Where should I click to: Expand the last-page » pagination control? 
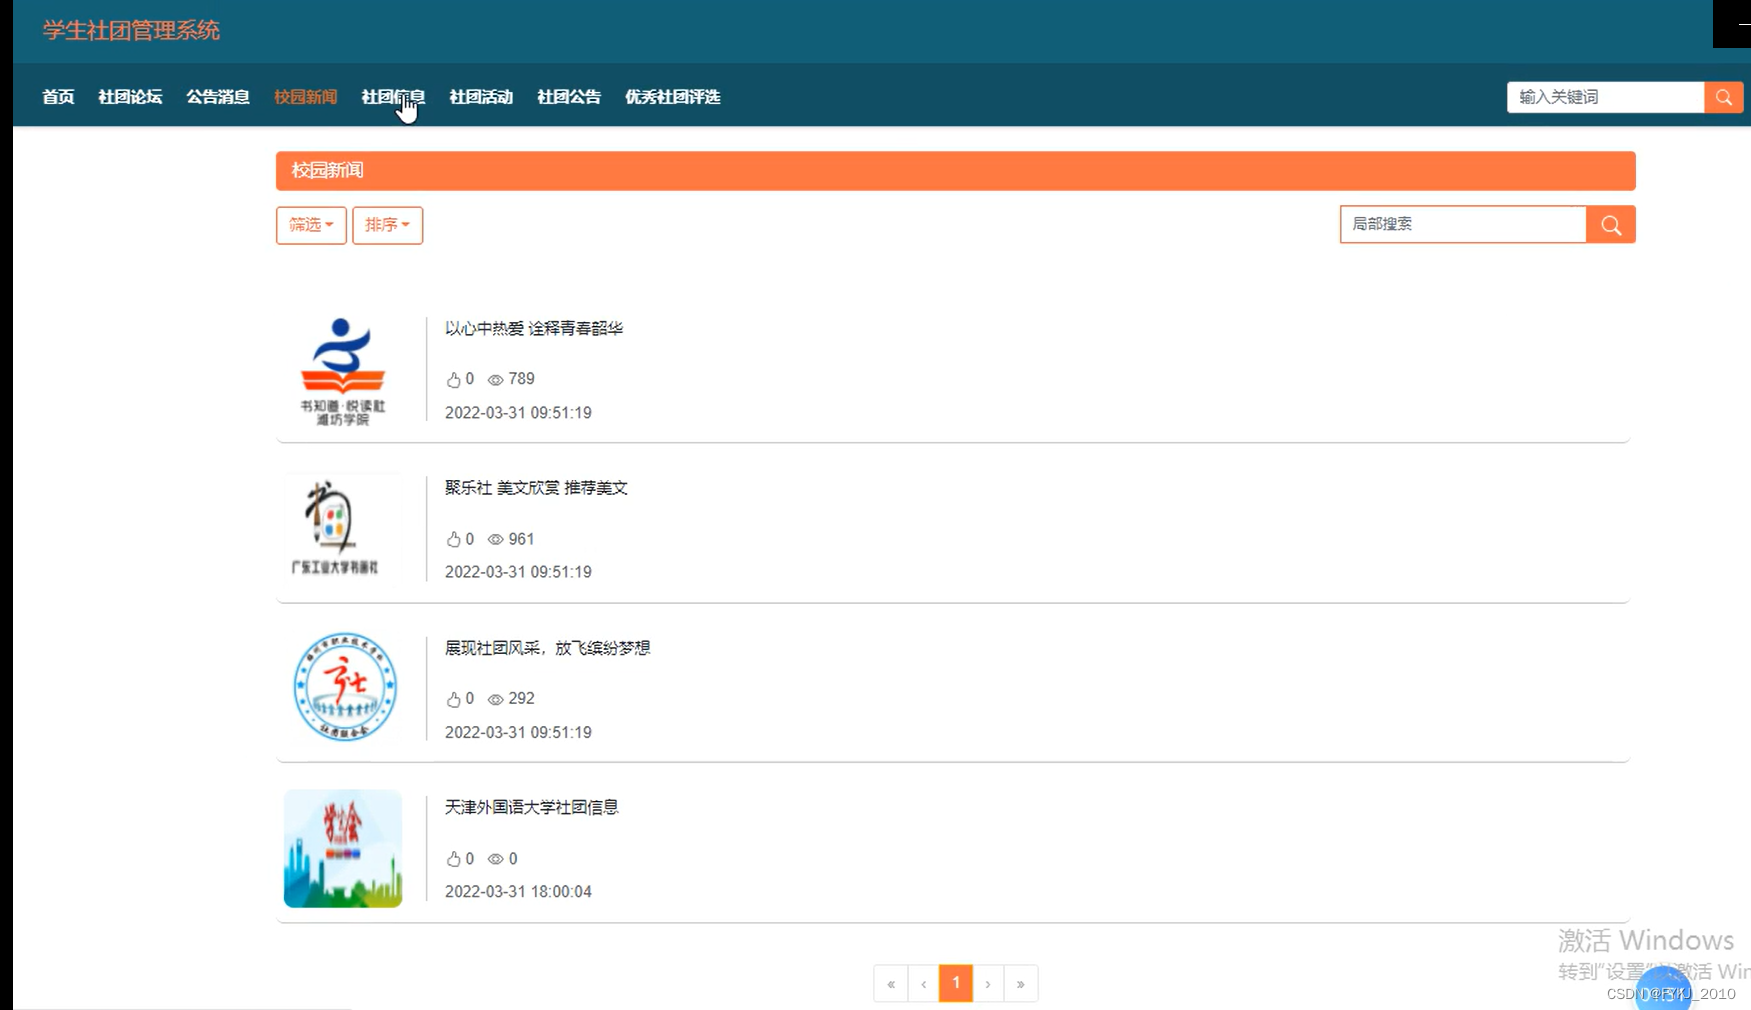point(1021,983)
